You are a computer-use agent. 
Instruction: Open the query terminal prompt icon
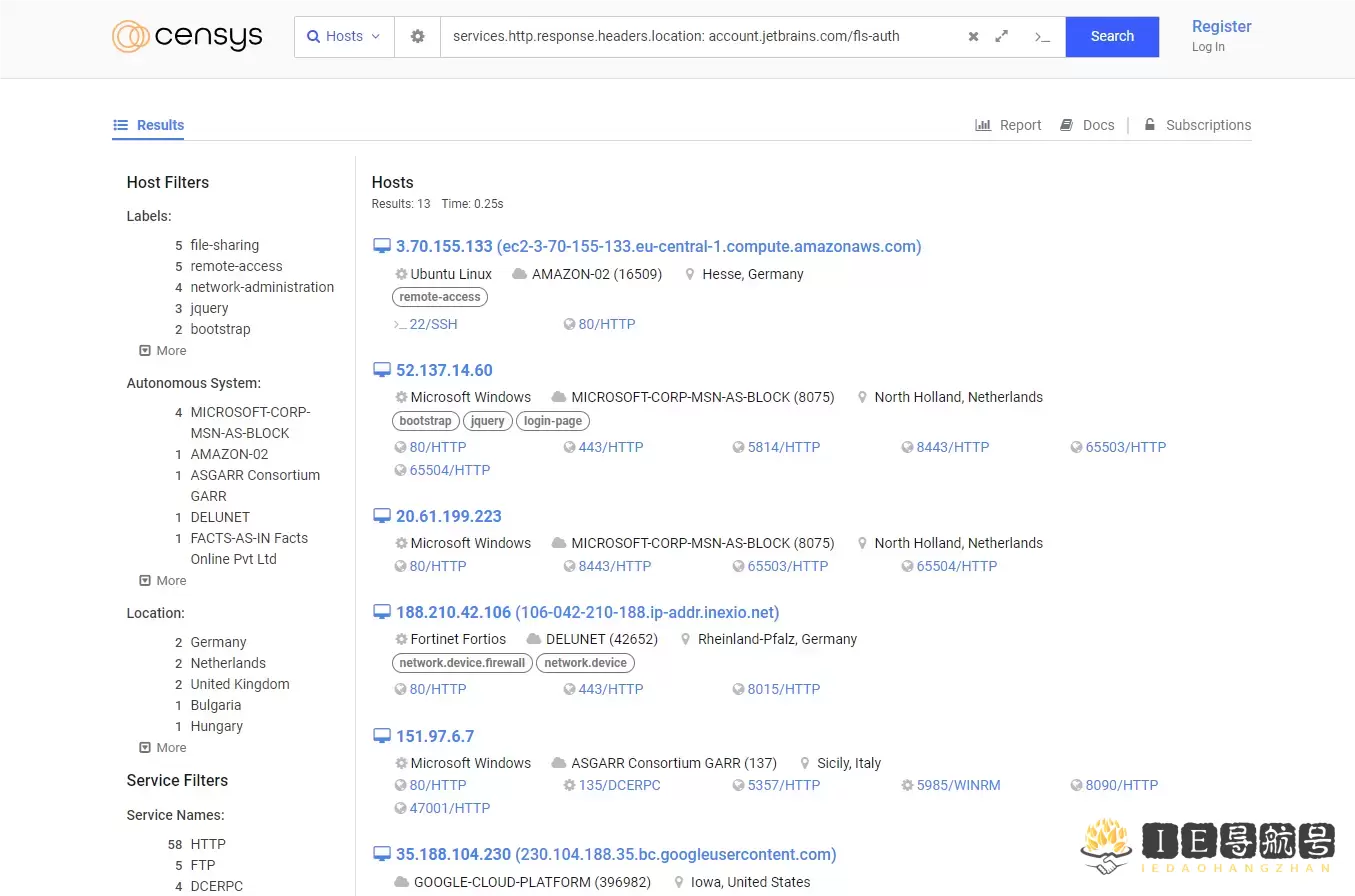point(1042,37)
